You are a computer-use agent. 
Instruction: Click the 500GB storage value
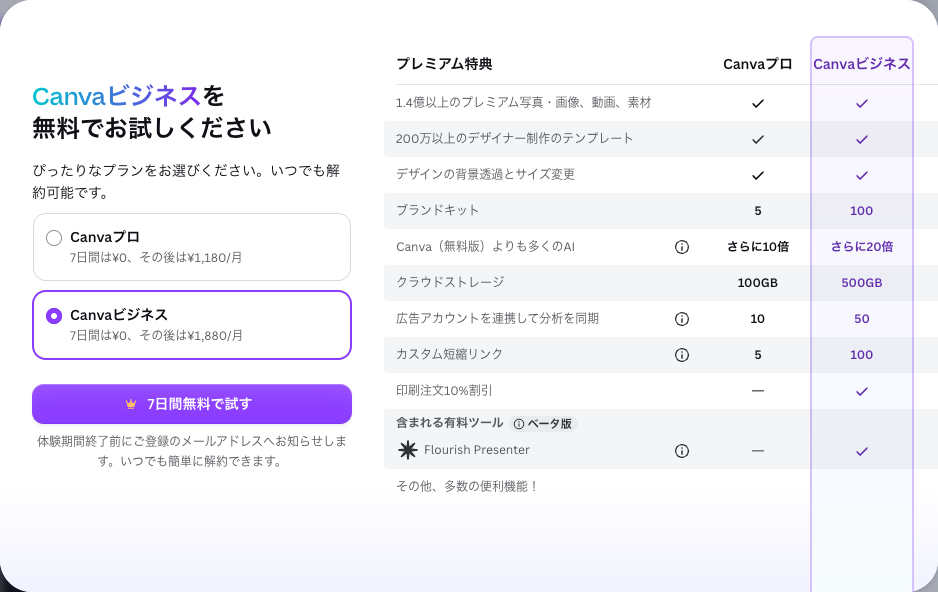(861, 283)
